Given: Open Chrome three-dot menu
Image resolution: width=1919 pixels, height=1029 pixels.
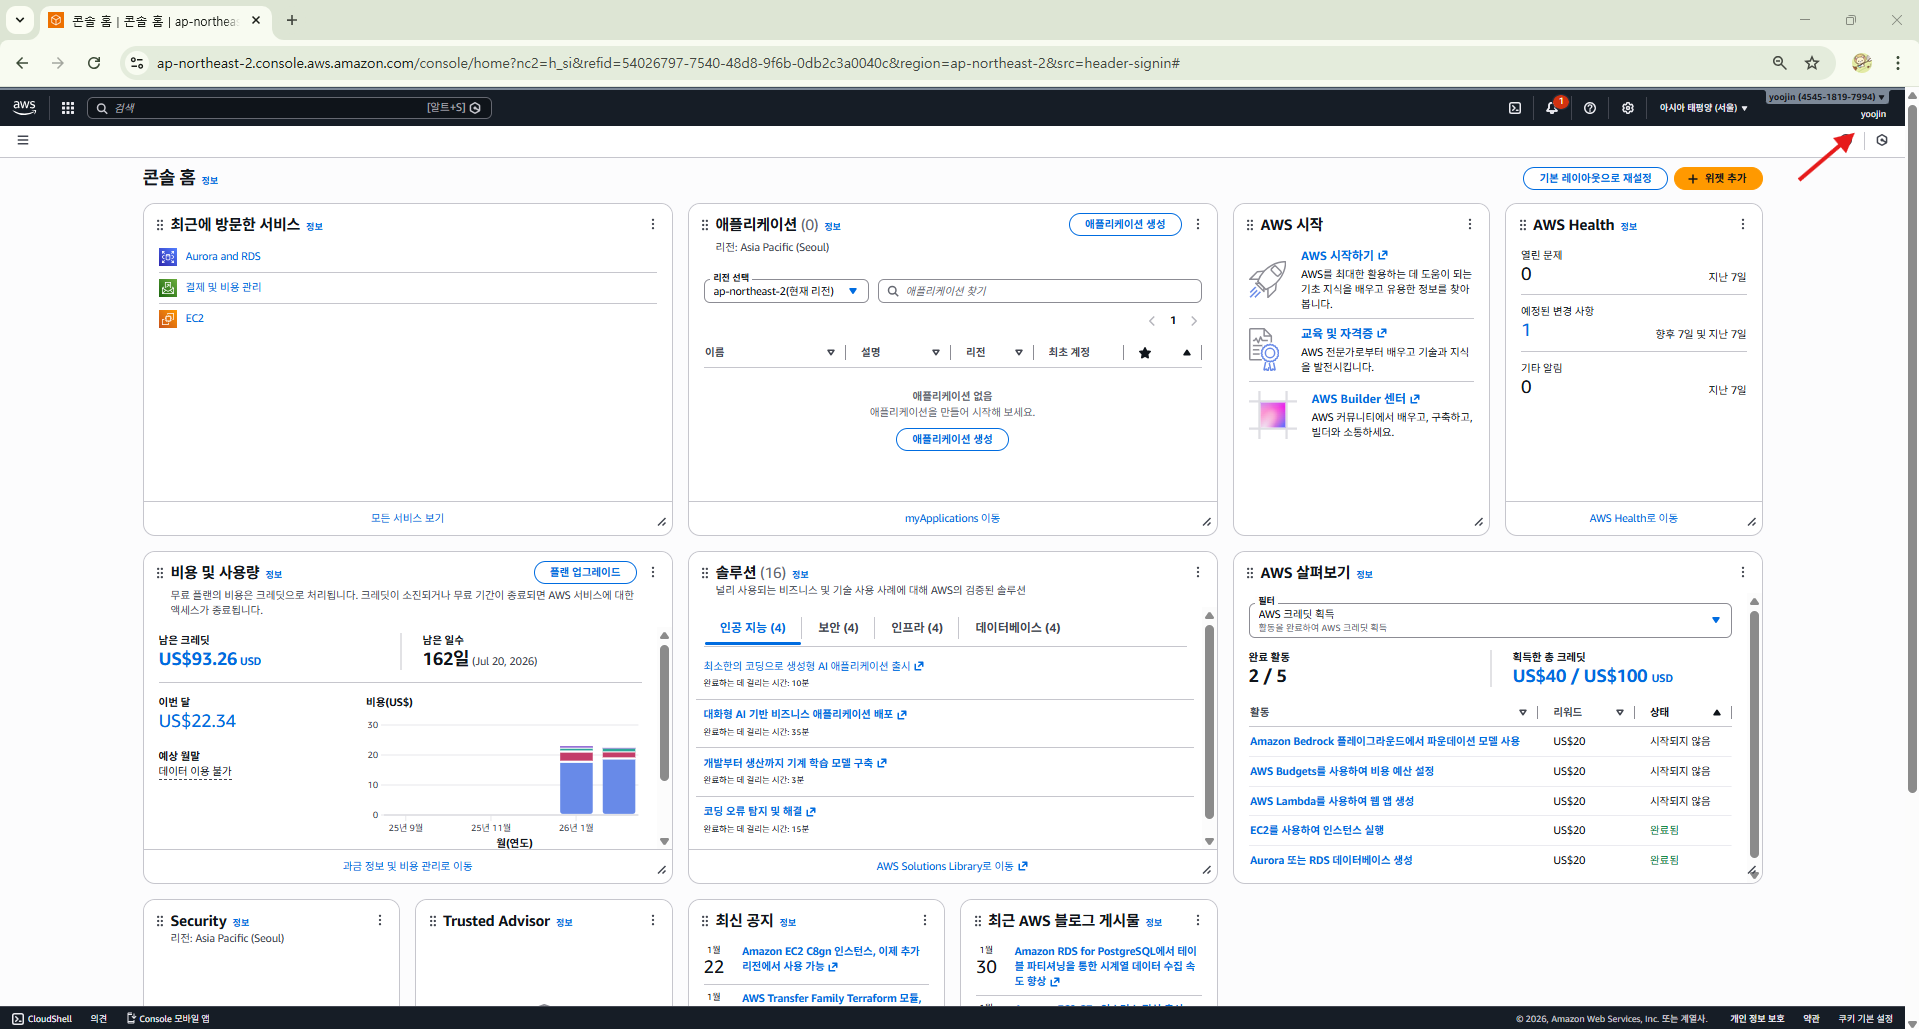Looking at the screenshot, I should click(x=1897, y=63).
